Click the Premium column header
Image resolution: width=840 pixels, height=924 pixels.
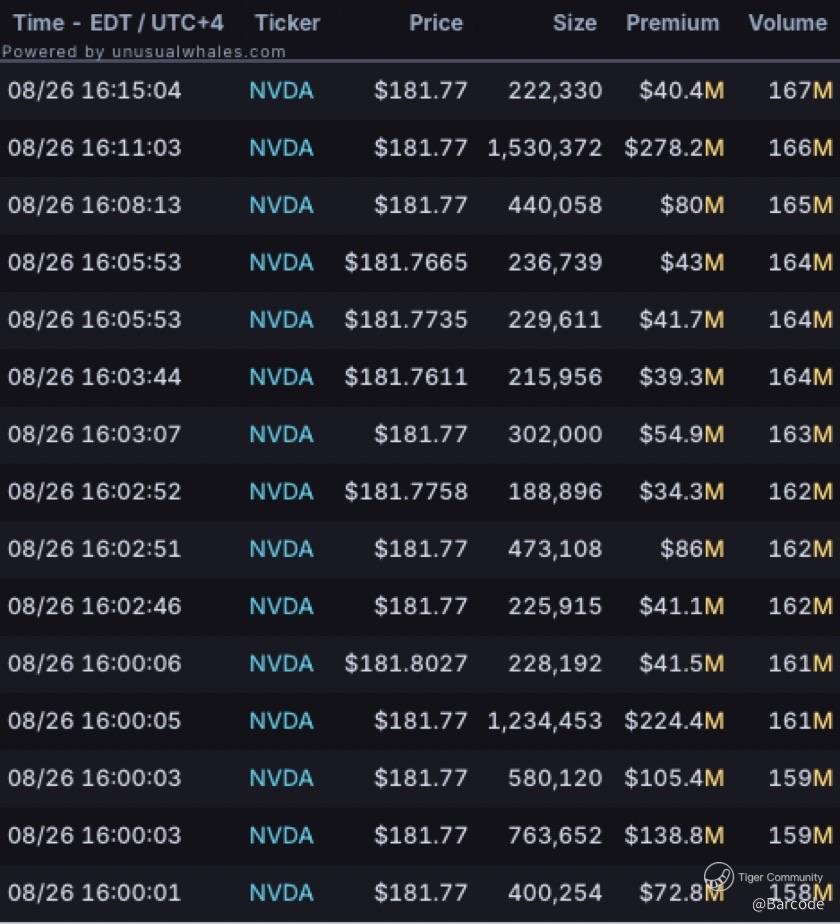[672, 23]
